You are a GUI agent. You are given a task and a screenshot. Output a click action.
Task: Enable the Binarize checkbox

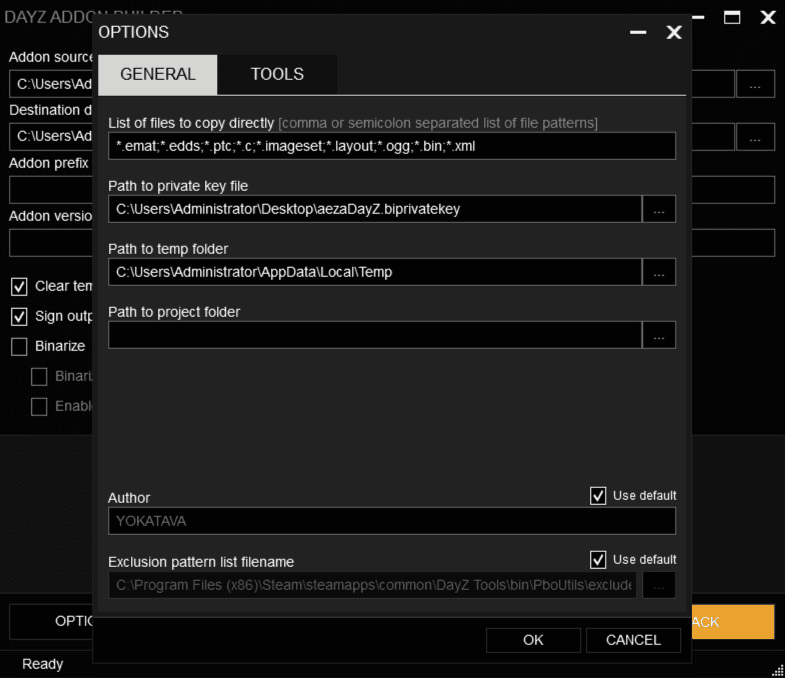tap(19, 347)
